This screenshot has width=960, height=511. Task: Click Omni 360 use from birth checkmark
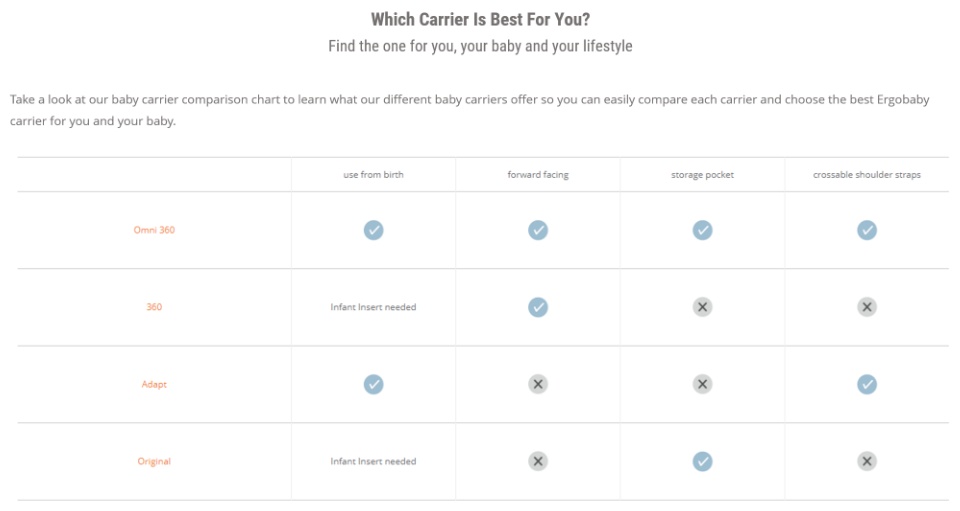point(373,230)
